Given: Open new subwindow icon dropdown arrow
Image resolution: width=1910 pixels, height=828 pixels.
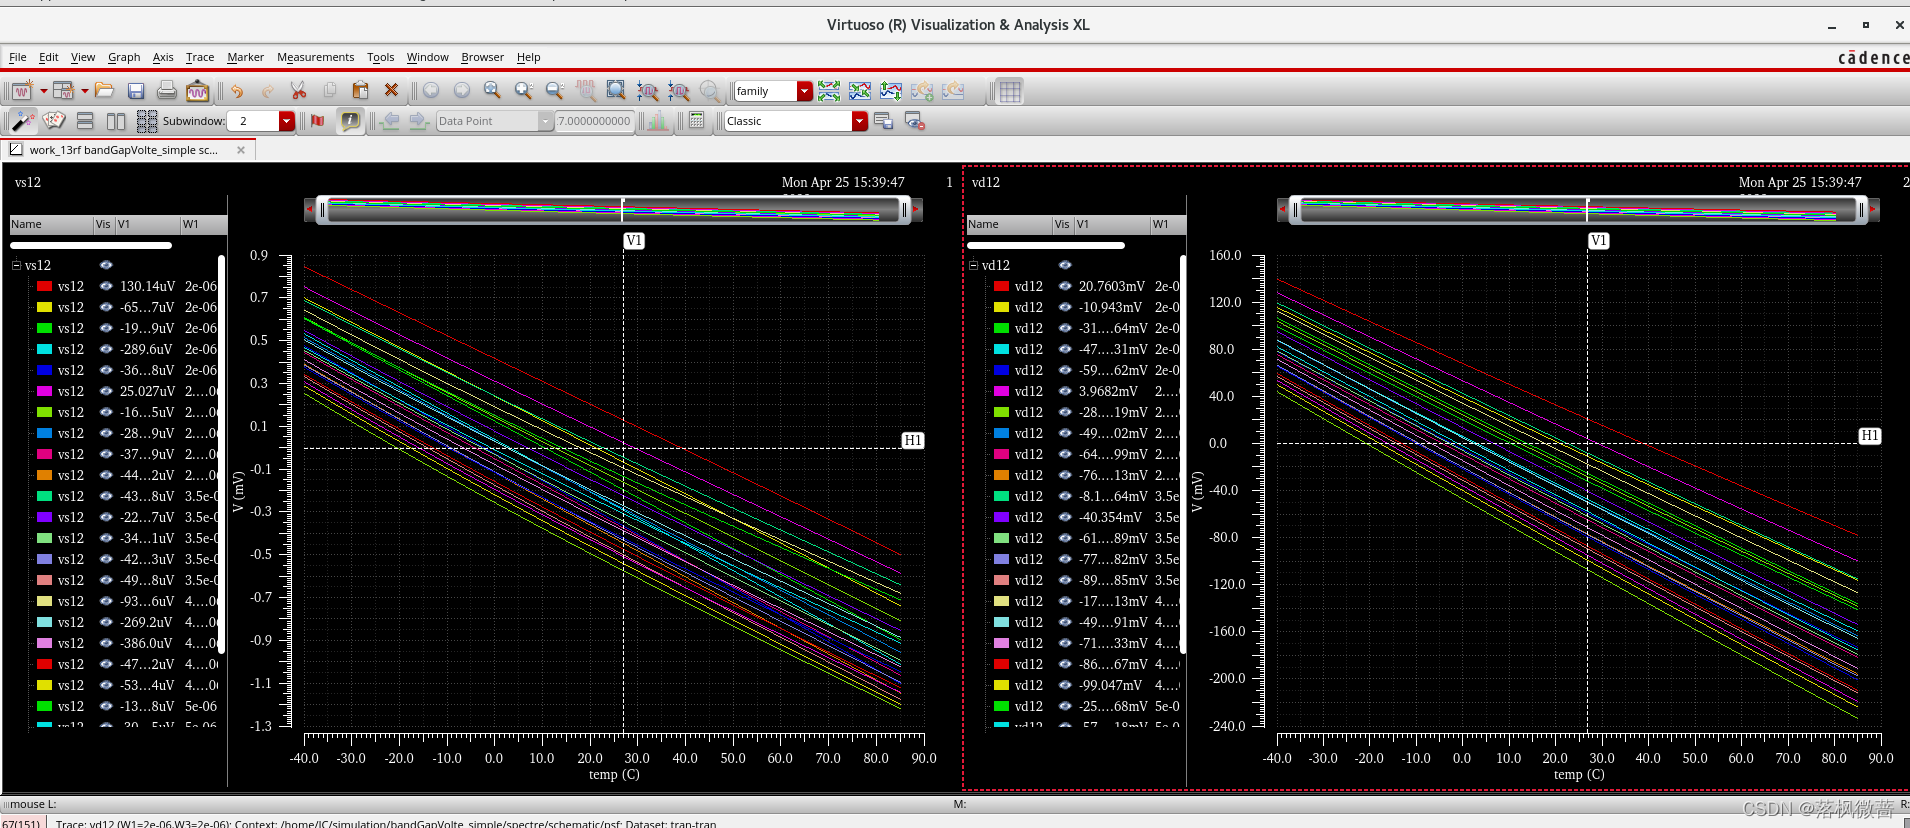Looking at the screenshot, I should 85,91.
